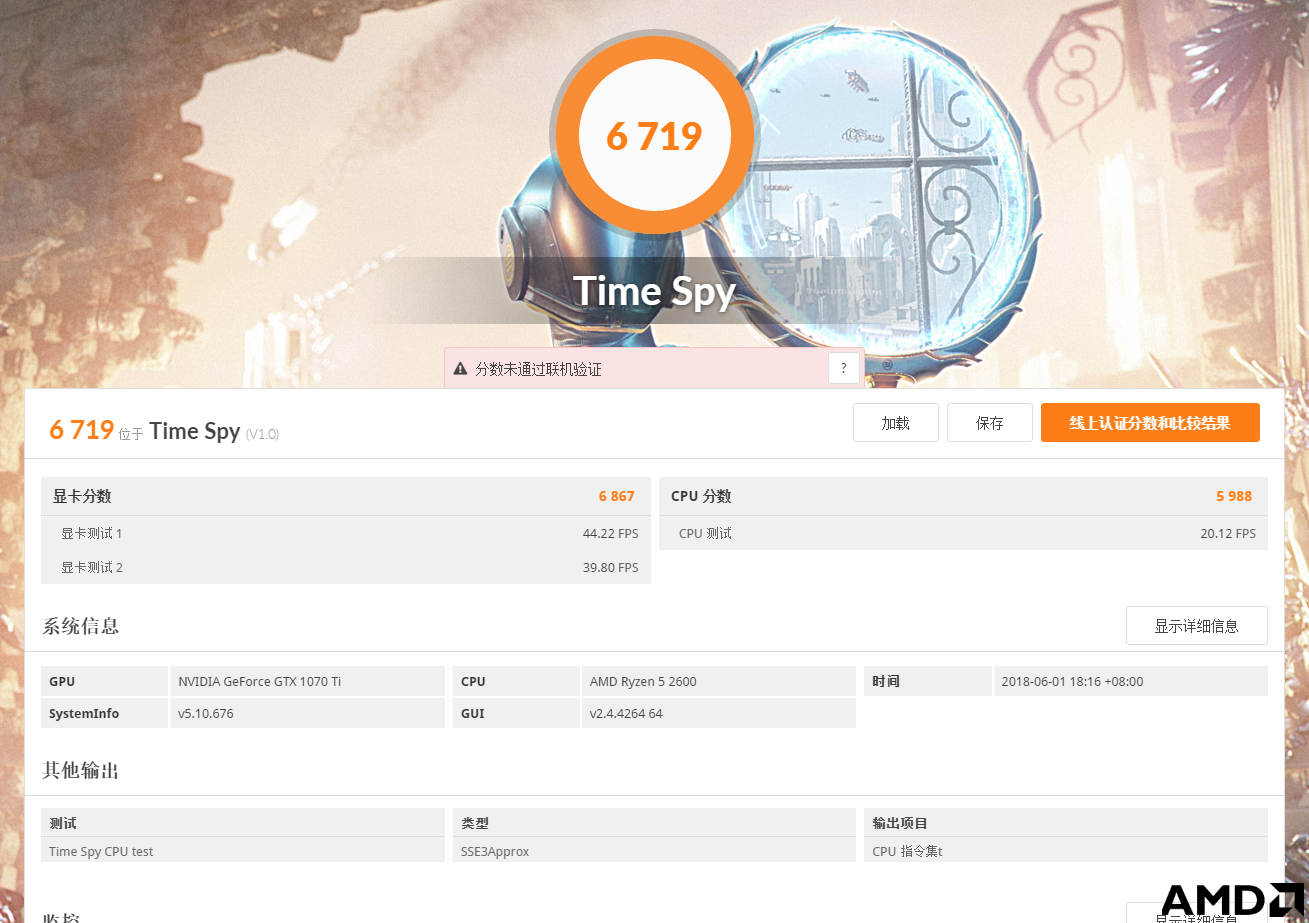1309x923 pixels.
Task: Click the 测试 column header
Action: tap(243, 823)
